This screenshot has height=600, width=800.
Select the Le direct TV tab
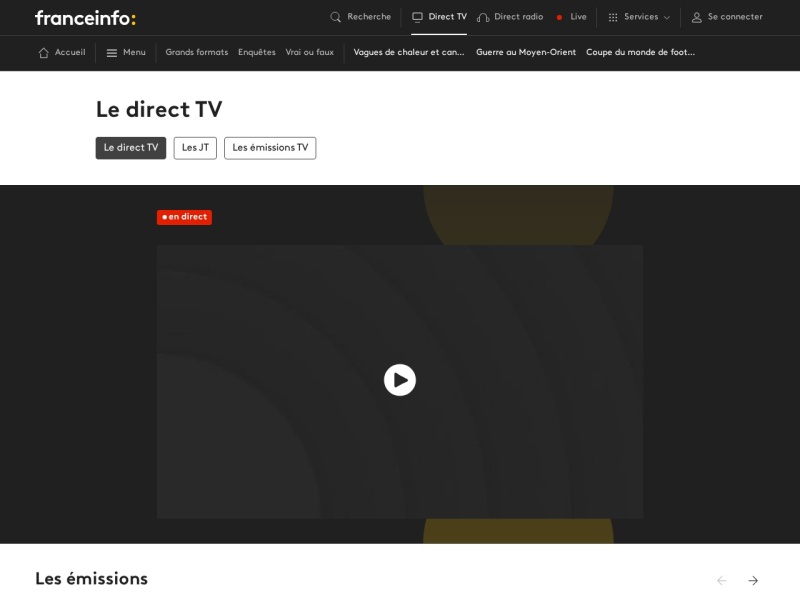[x=131, y=148]
